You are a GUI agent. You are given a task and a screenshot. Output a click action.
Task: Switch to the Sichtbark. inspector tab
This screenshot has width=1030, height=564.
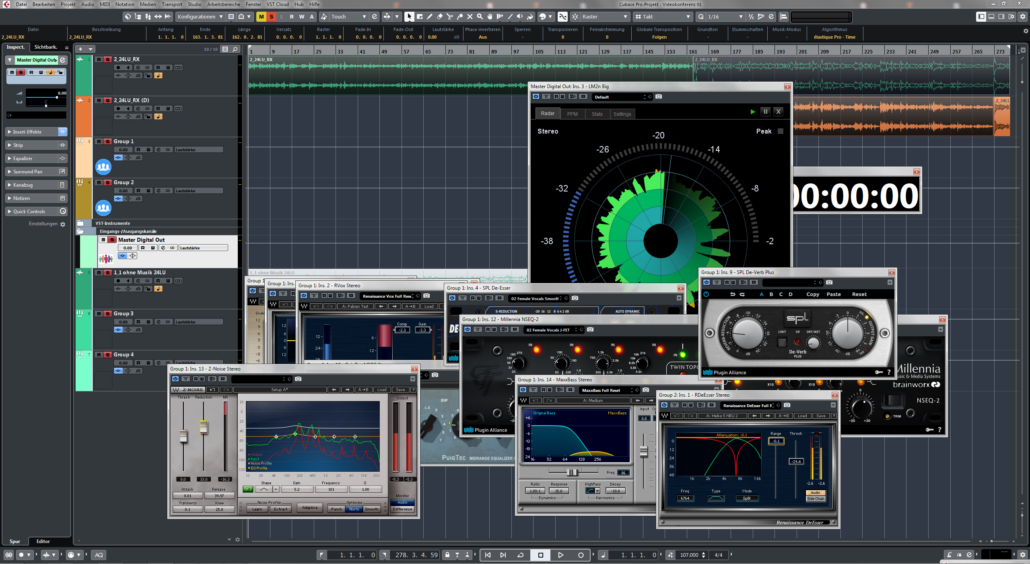[45, 47]
